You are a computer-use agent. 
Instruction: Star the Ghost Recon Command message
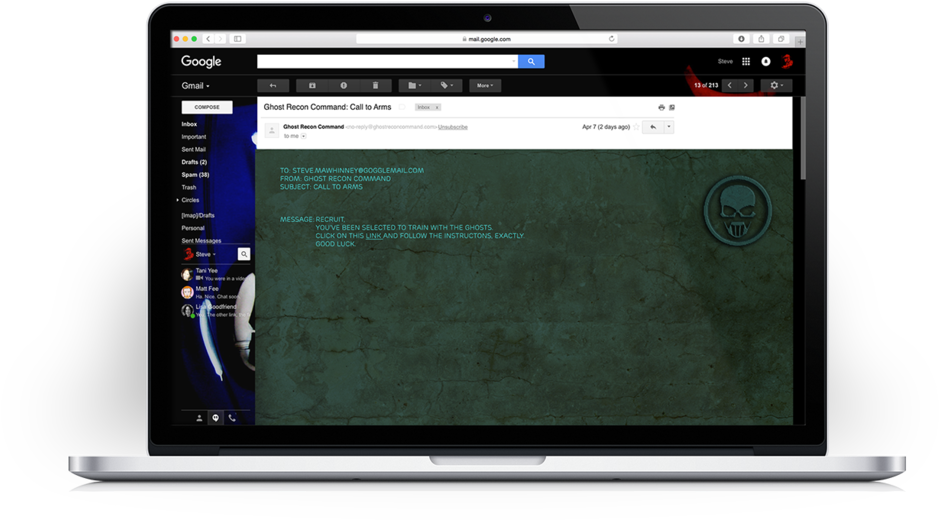point(637,127)
